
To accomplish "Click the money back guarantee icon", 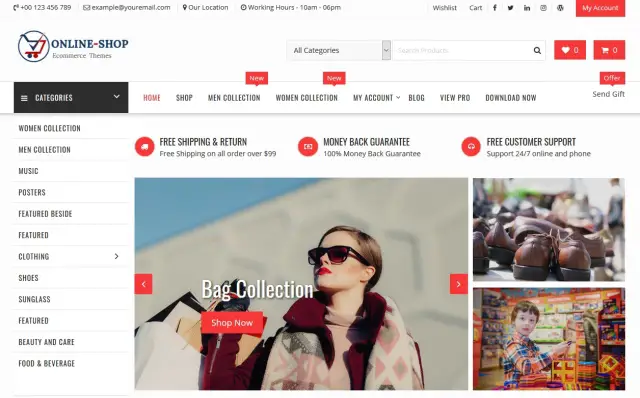I will 308,147.
